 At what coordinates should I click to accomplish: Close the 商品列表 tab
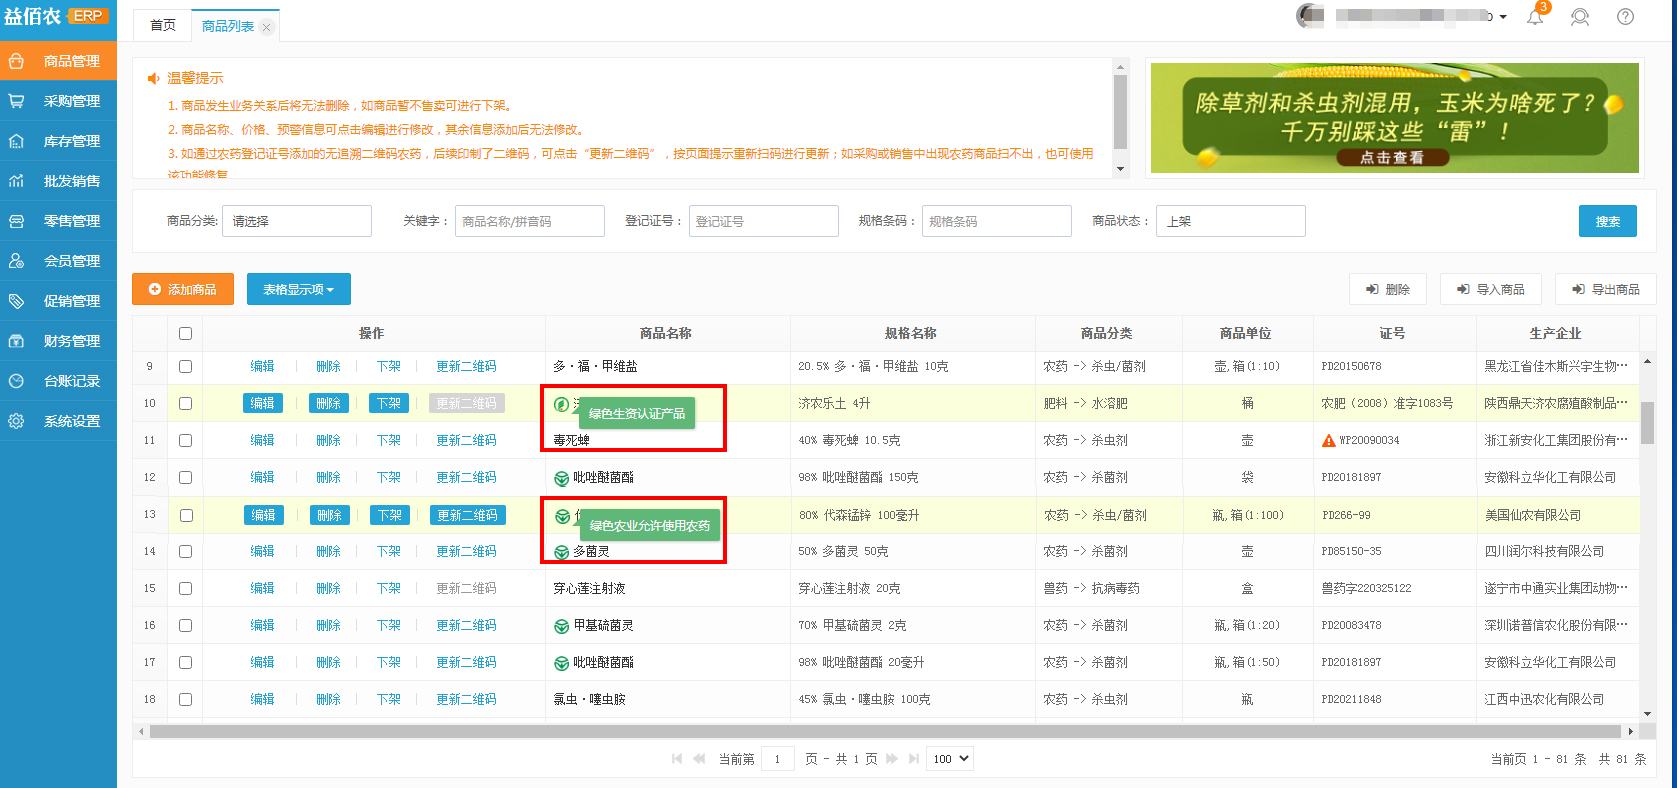click(x=267, y=28)
